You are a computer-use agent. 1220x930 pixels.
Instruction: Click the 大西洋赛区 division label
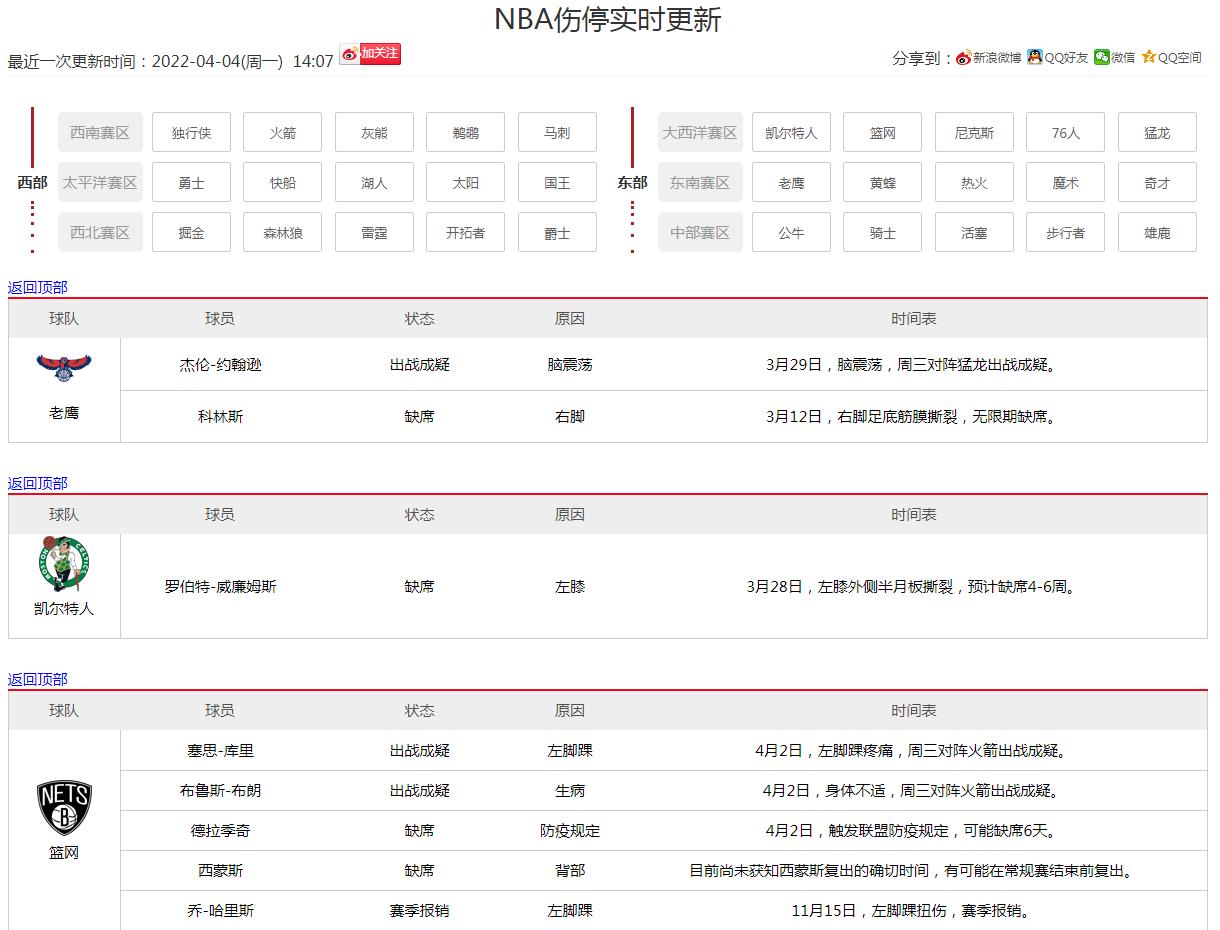point(700,132)
